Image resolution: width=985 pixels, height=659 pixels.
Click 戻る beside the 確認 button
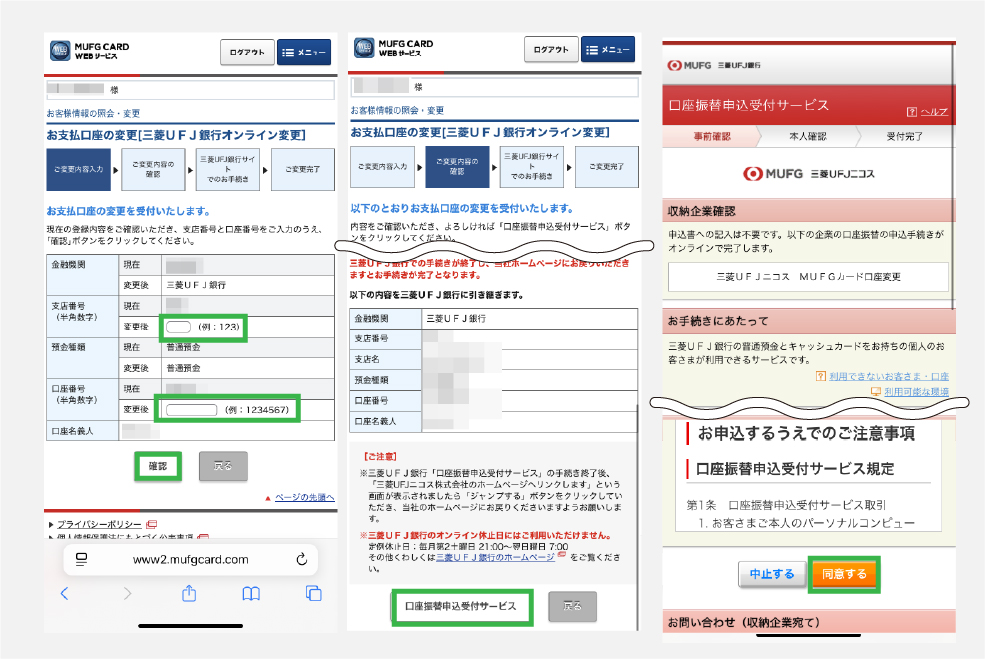pyautogui.click(x=223, y=466)
